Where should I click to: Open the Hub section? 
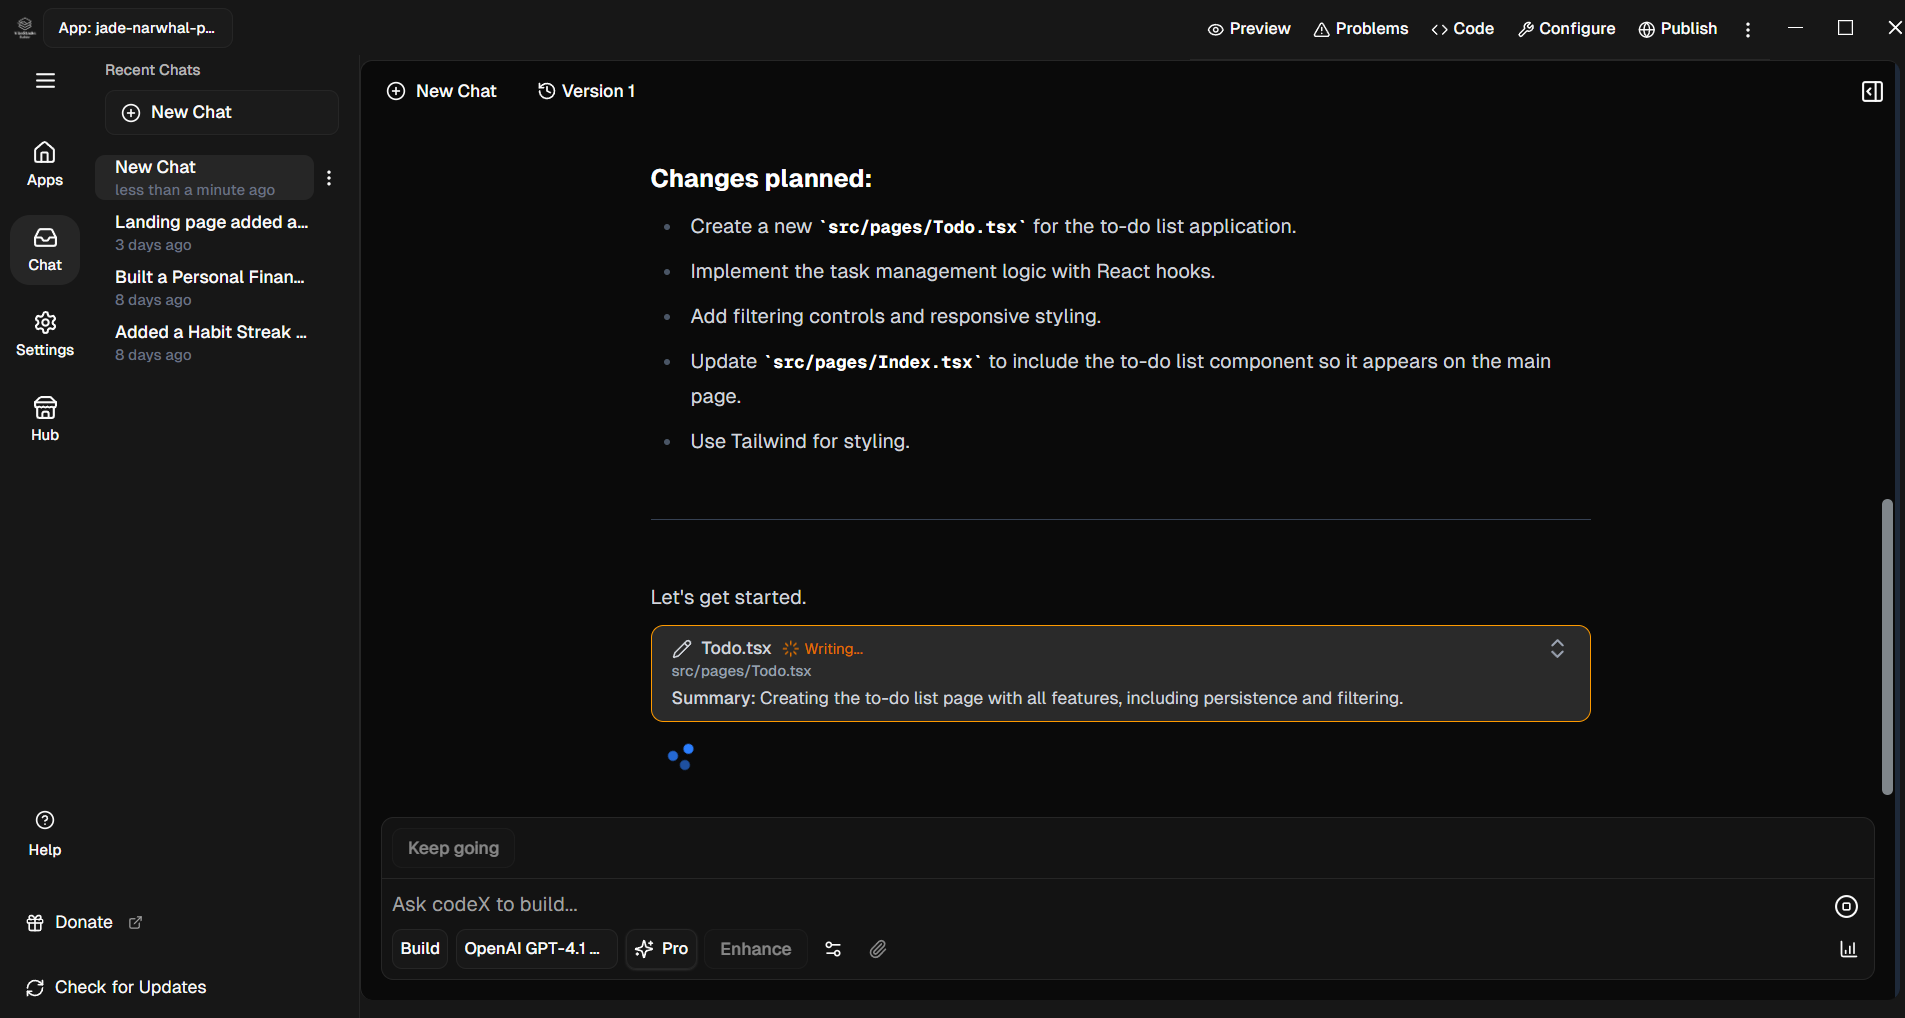click(45, 419)
